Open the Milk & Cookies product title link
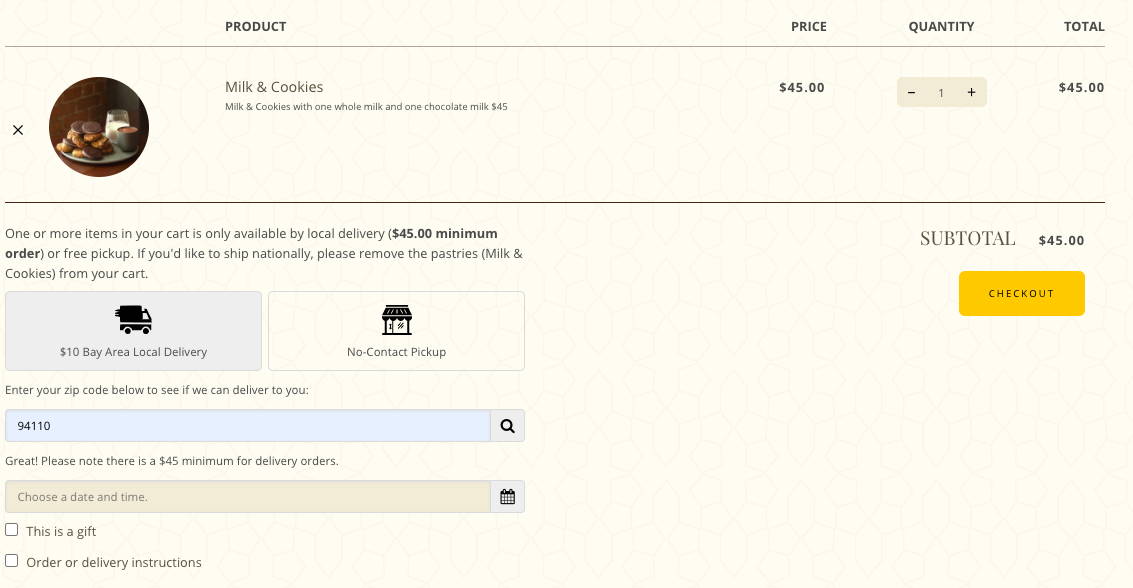 (x=274, y=87)
